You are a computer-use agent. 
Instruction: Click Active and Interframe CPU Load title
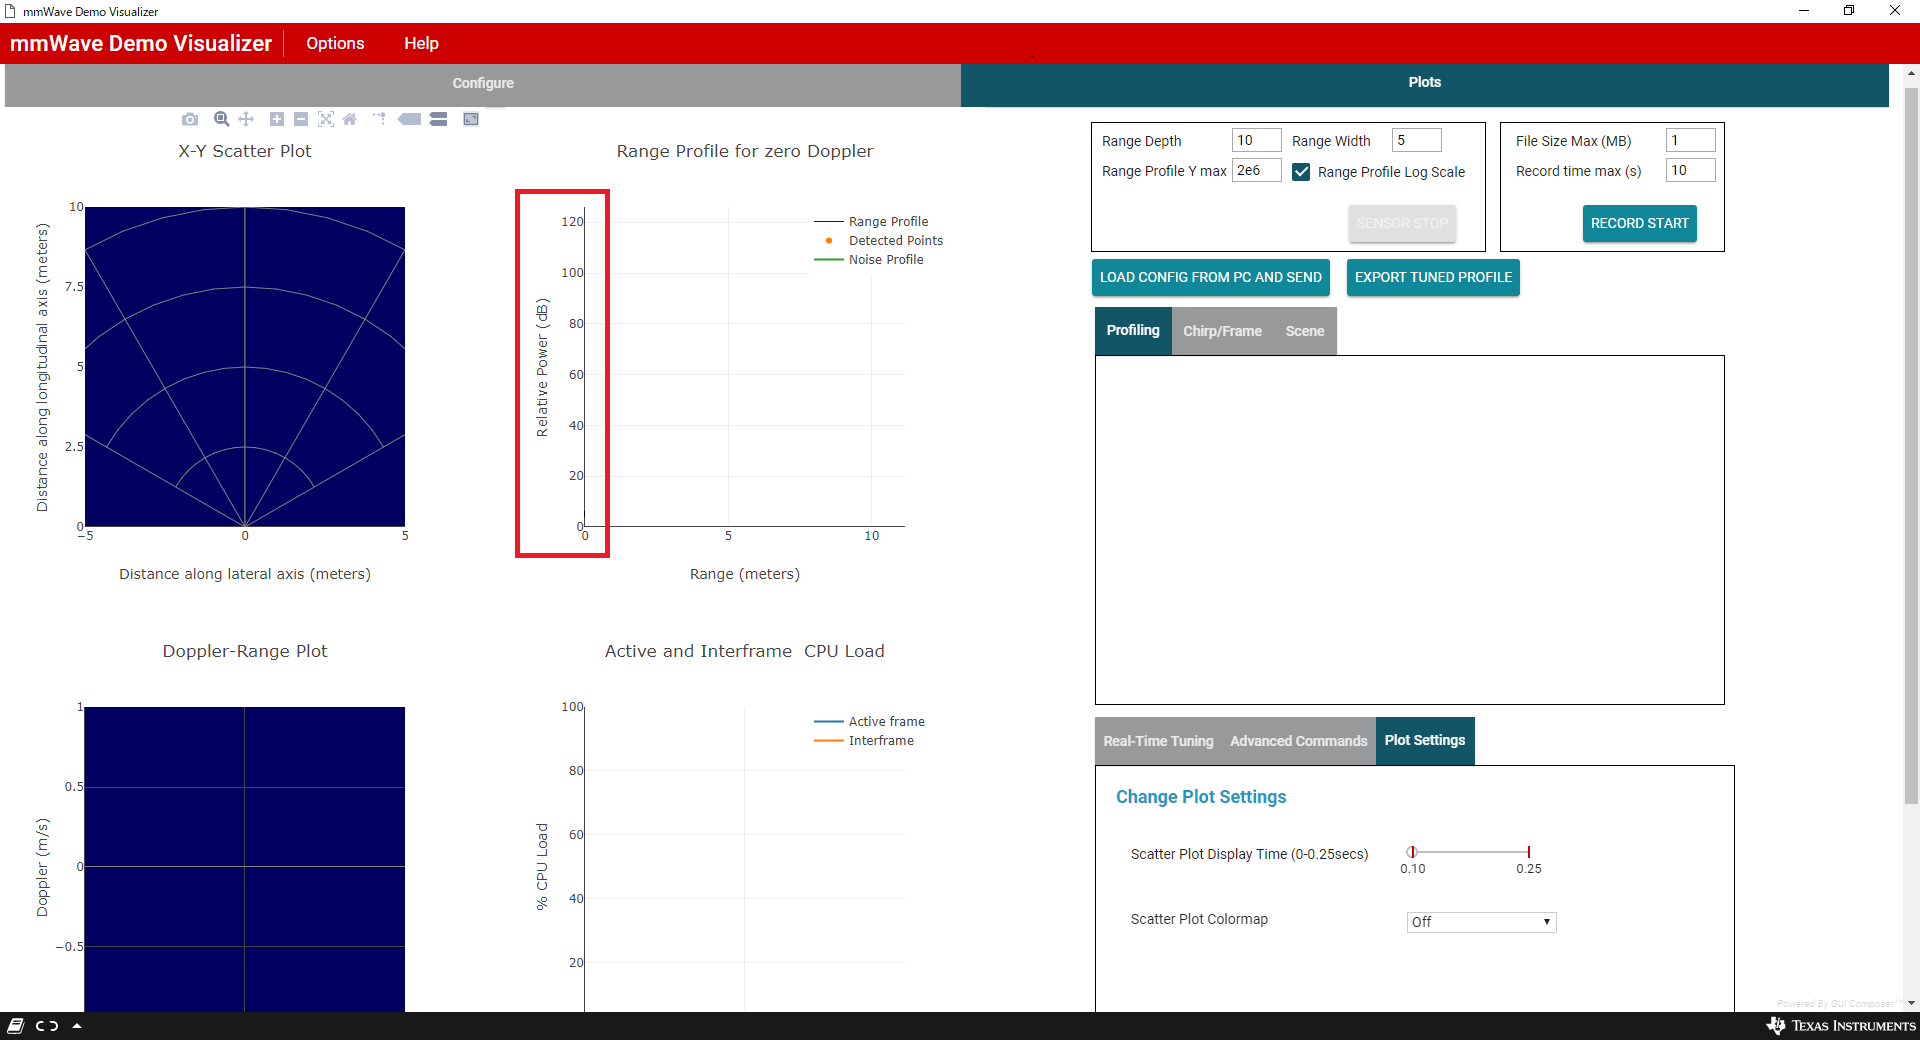click(x=745, y=651)
